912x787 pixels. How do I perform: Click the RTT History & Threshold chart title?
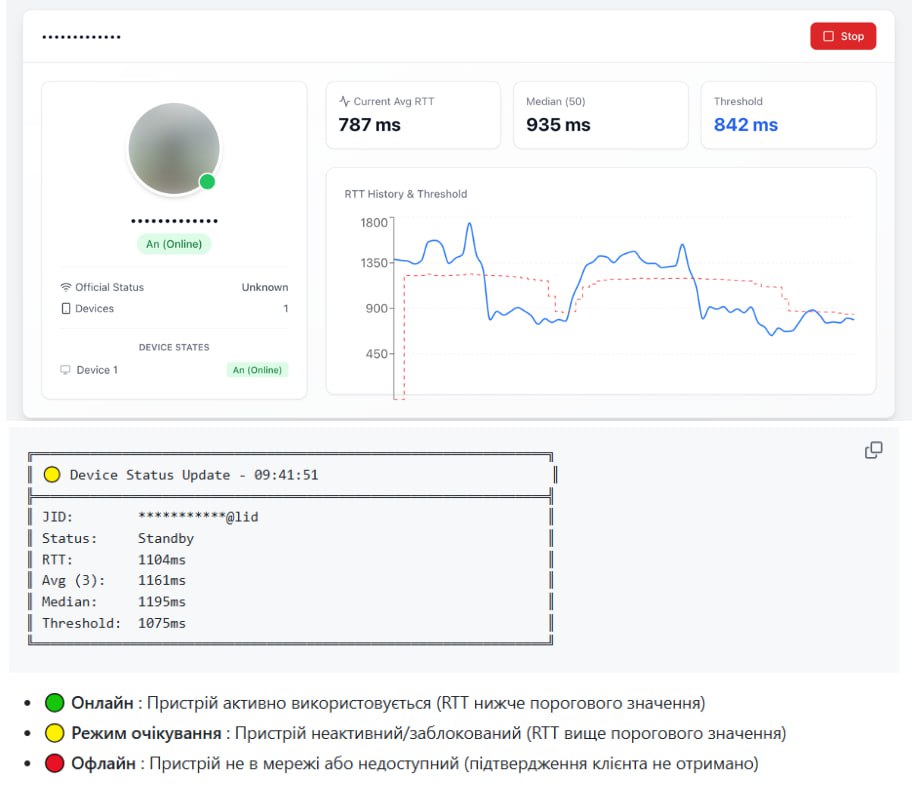pos(405,194)
